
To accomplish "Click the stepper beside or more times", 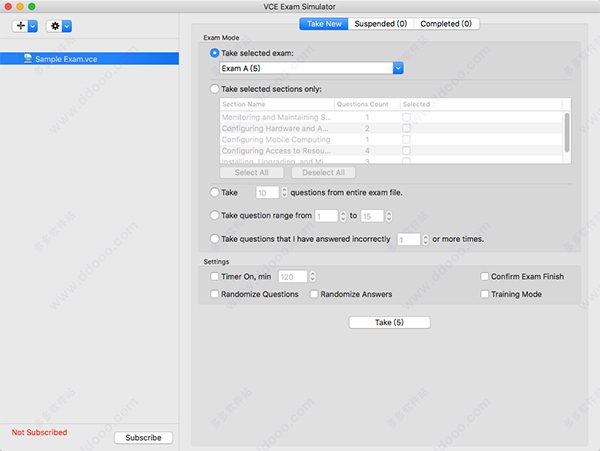I will click(x=425, y=239).
